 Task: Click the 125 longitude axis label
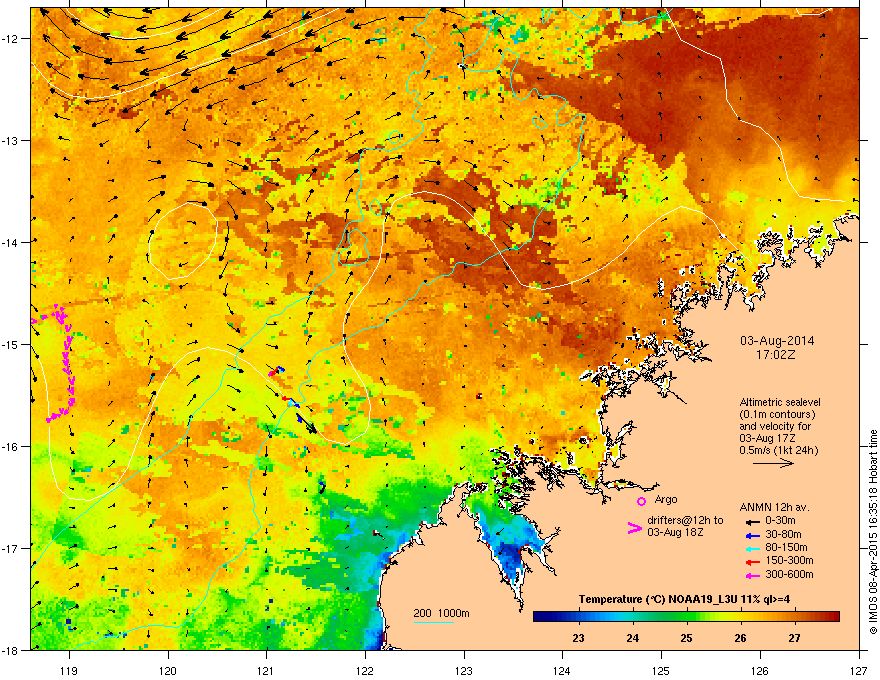pyautogui.click(x=661, y=670)
